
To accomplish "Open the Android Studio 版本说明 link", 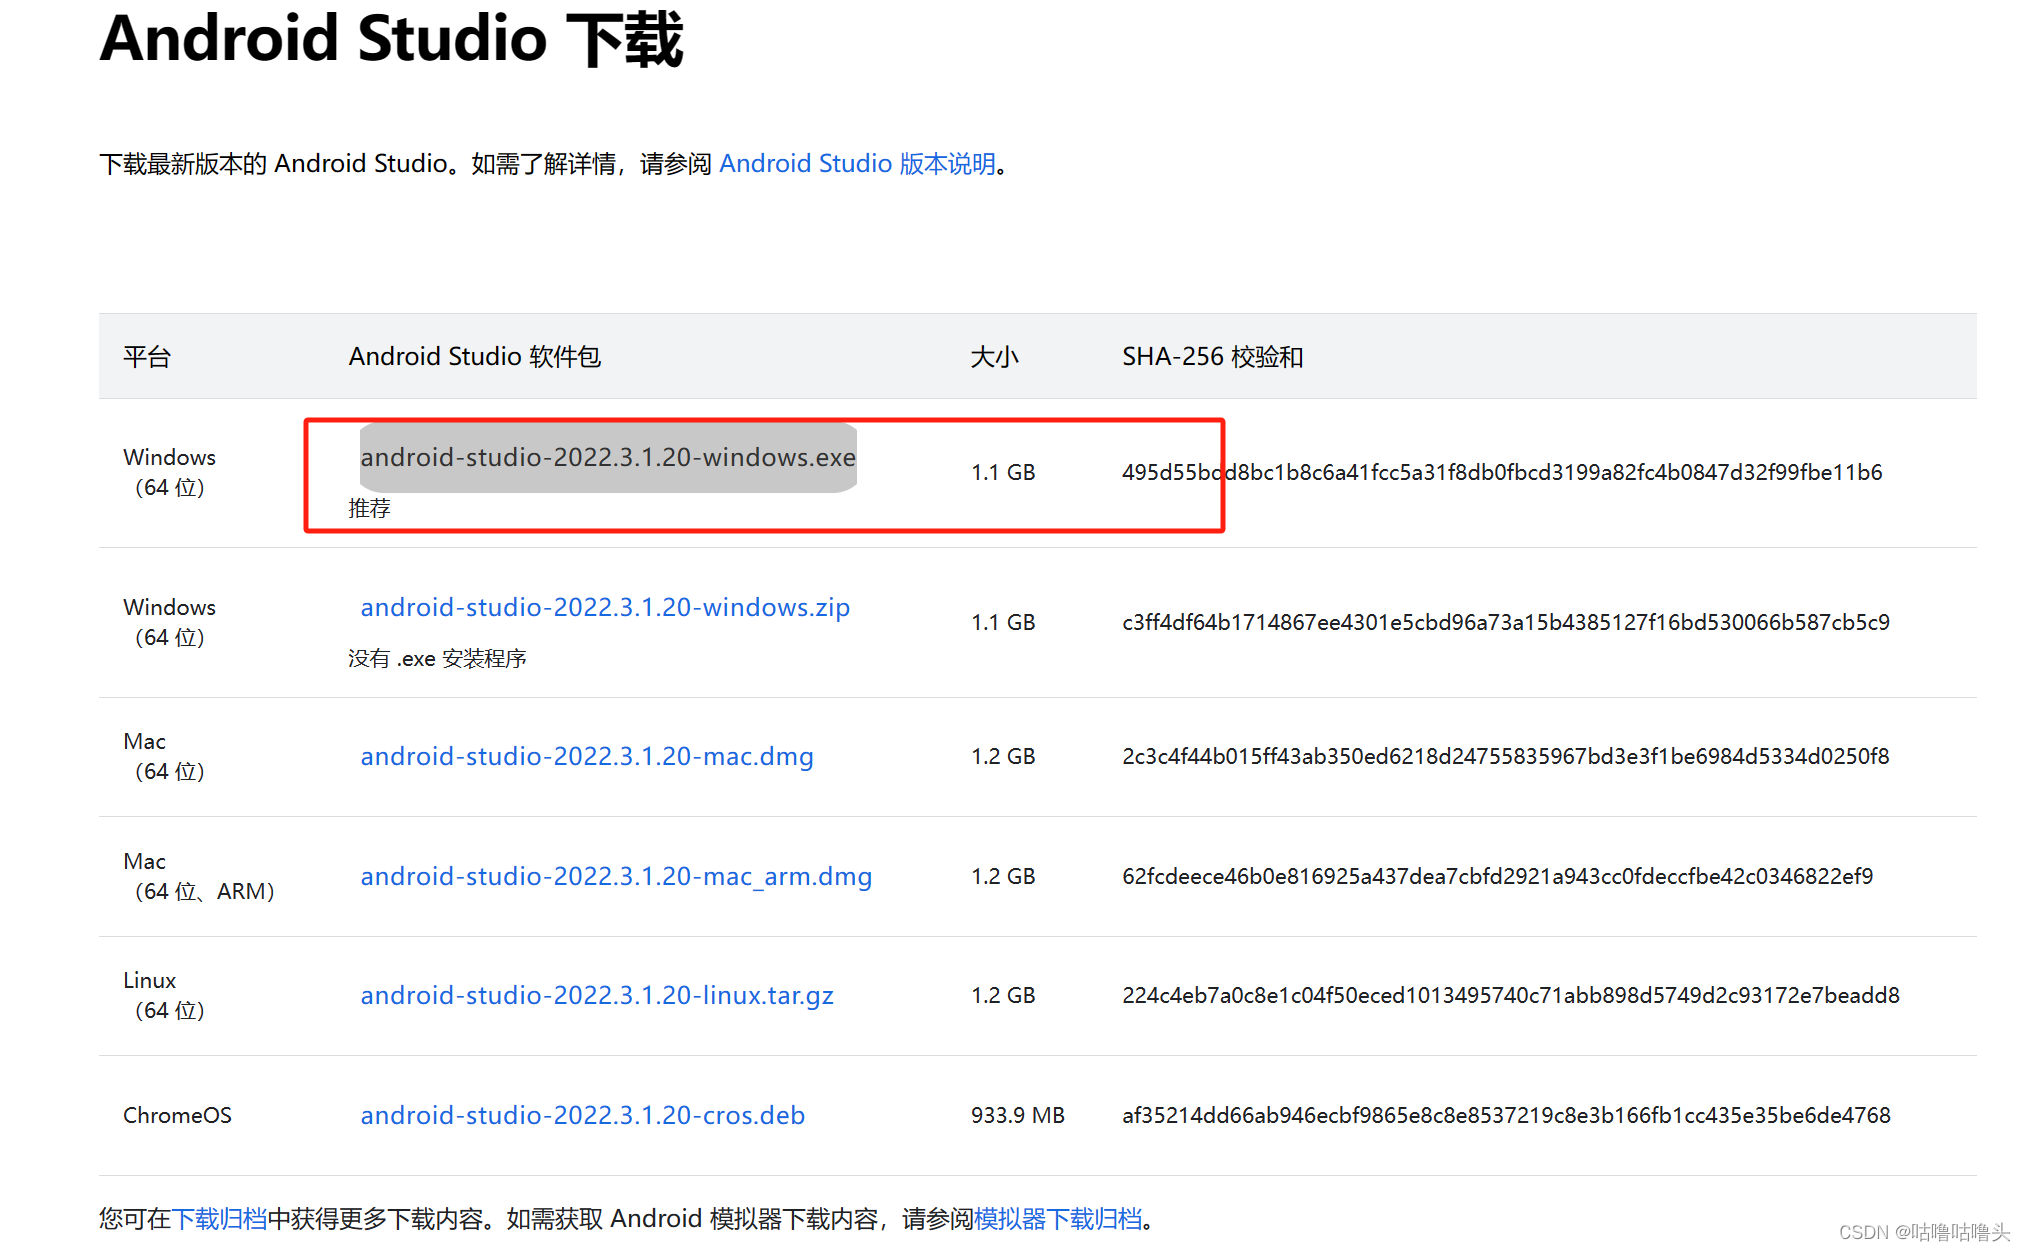I will tap(857, 163).
